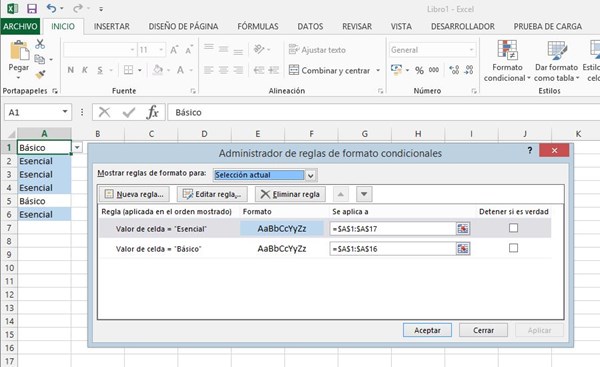Click the Cerrar button
The image size is (600, 367).
coord(483,330)
